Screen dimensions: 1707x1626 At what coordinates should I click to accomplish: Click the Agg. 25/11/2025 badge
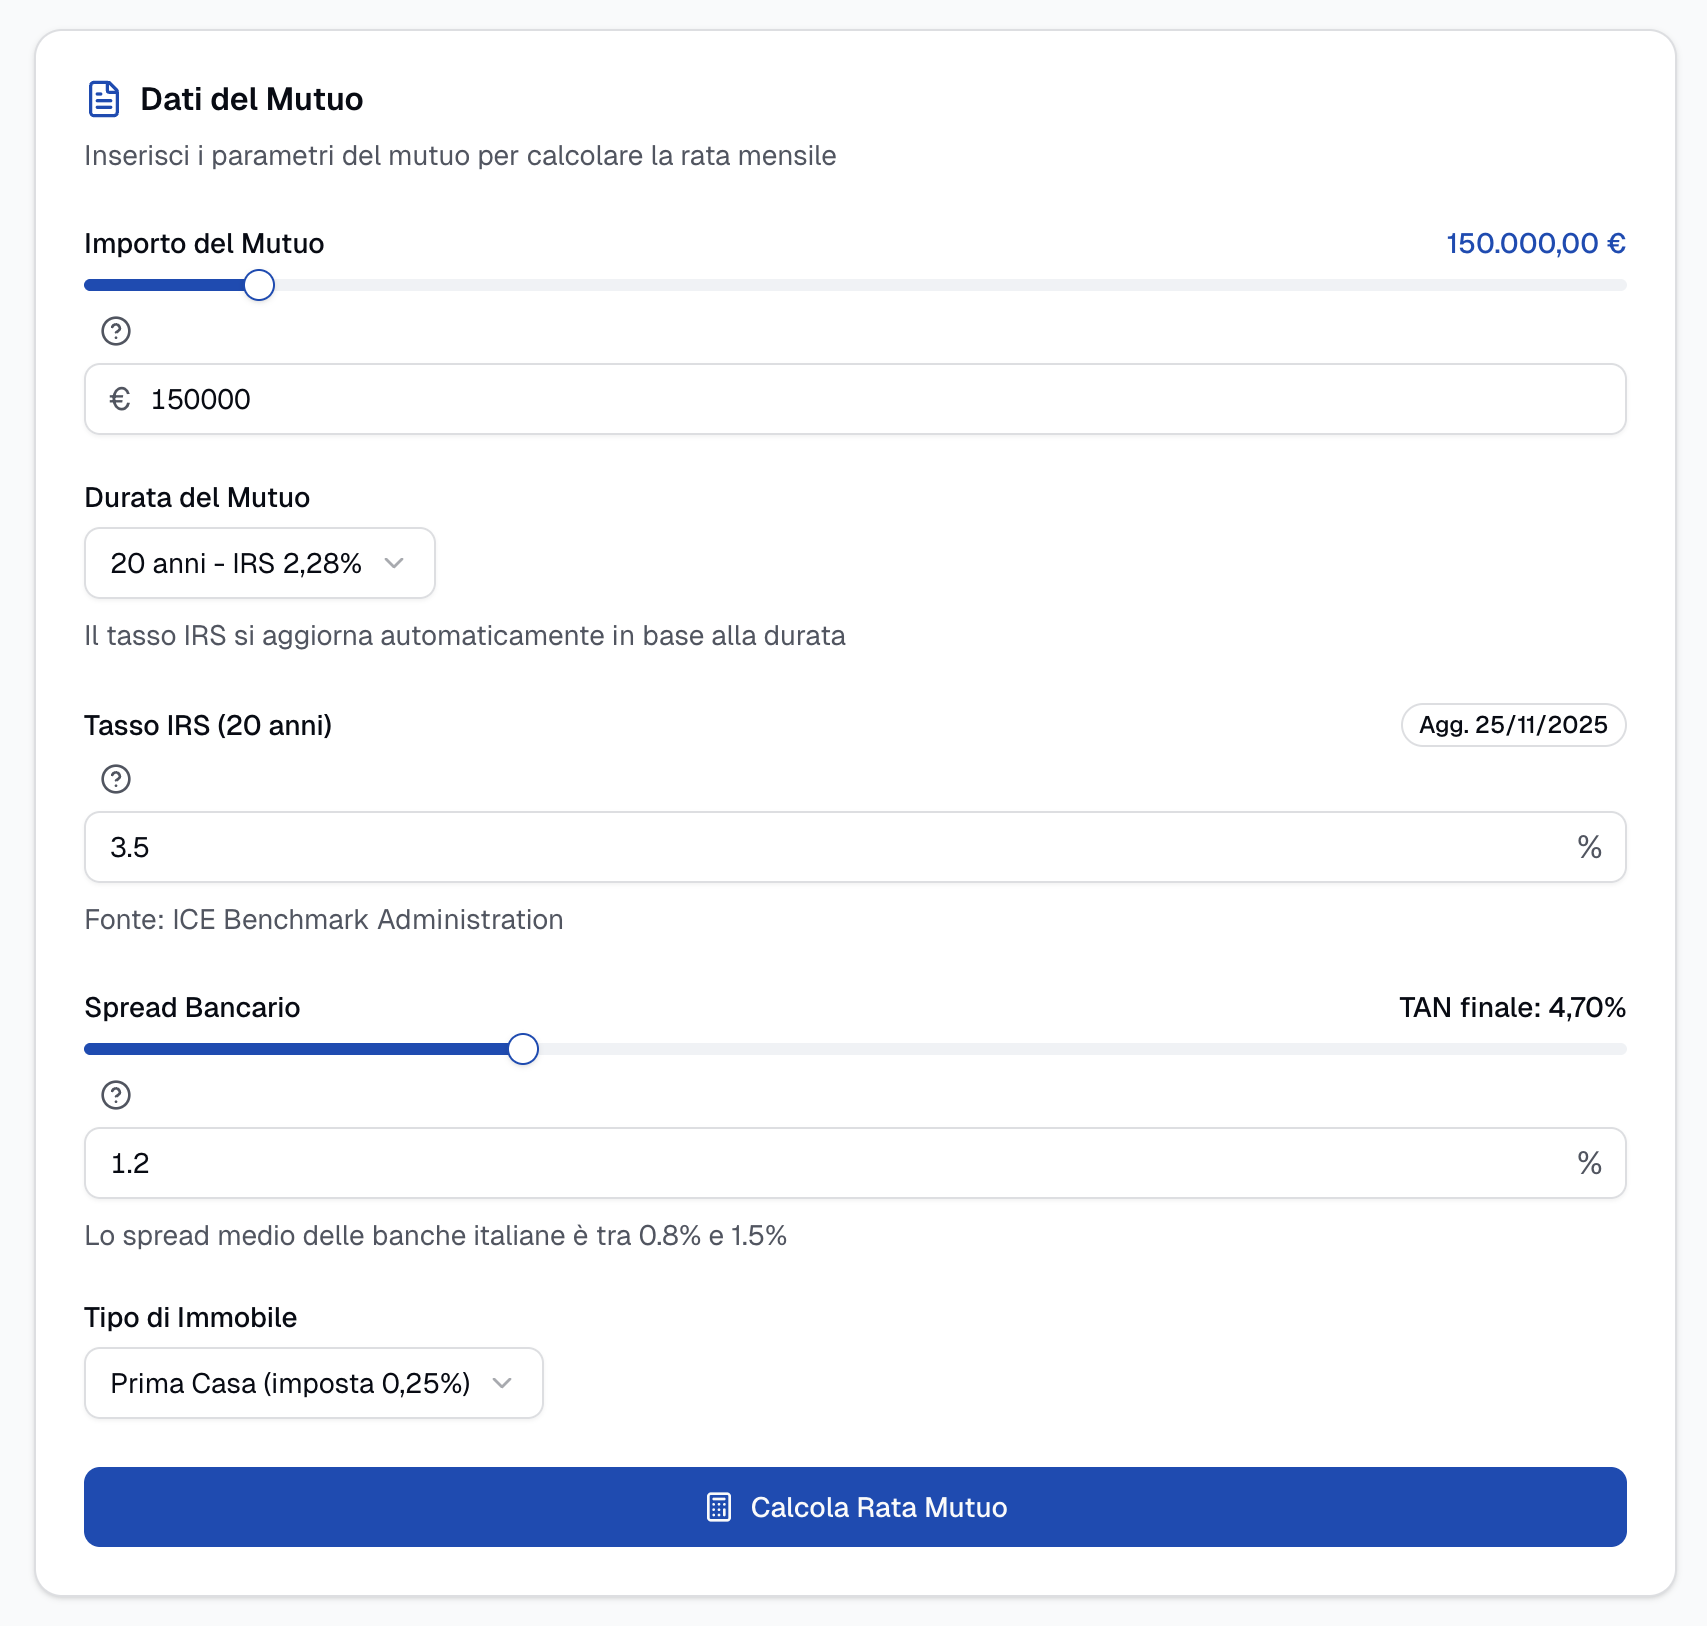click(1513, 725)
